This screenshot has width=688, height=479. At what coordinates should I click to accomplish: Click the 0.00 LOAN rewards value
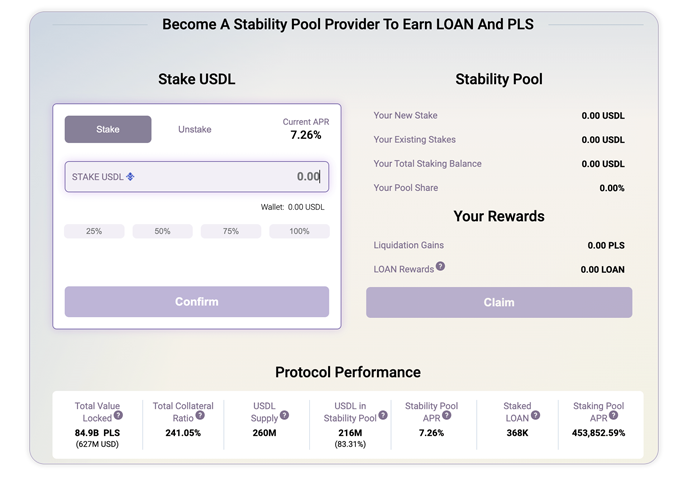point(602,270)
